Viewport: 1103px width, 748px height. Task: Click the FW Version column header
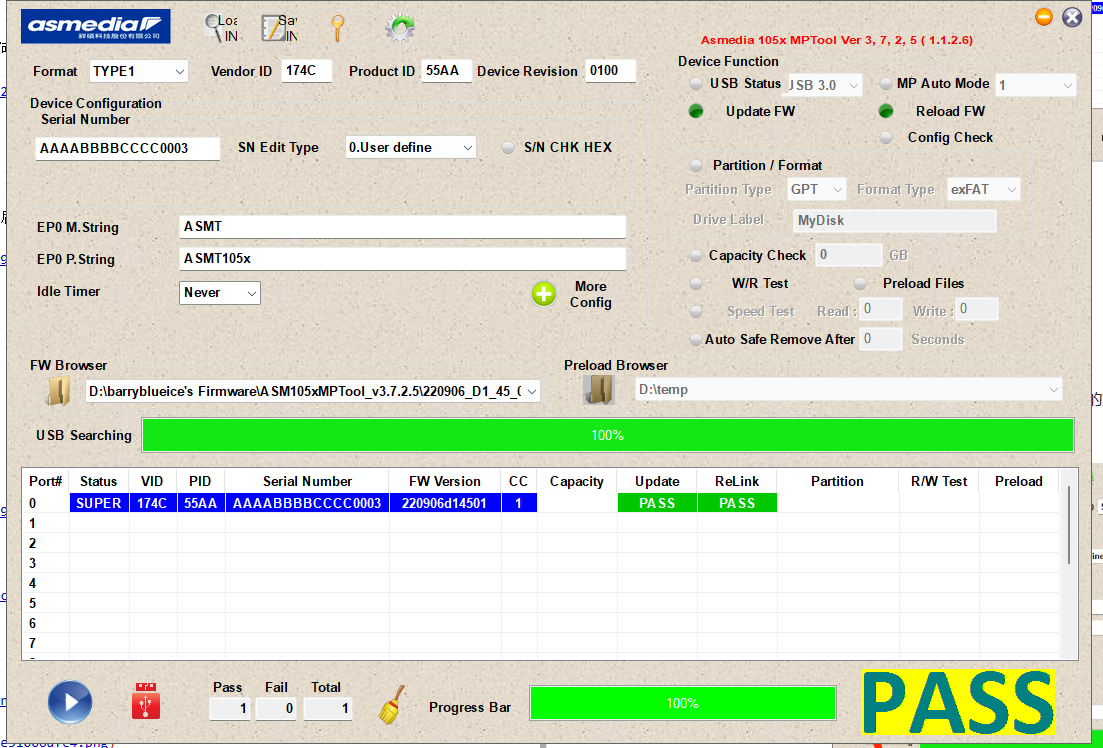click(445, 481)
